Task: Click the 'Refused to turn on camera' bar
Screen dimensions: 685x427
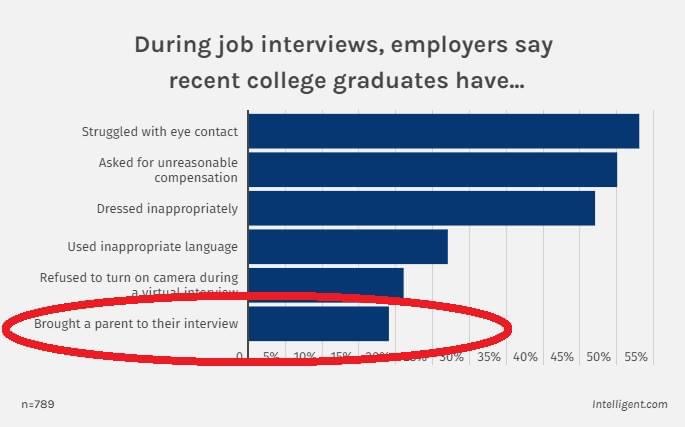Action: 326,282
